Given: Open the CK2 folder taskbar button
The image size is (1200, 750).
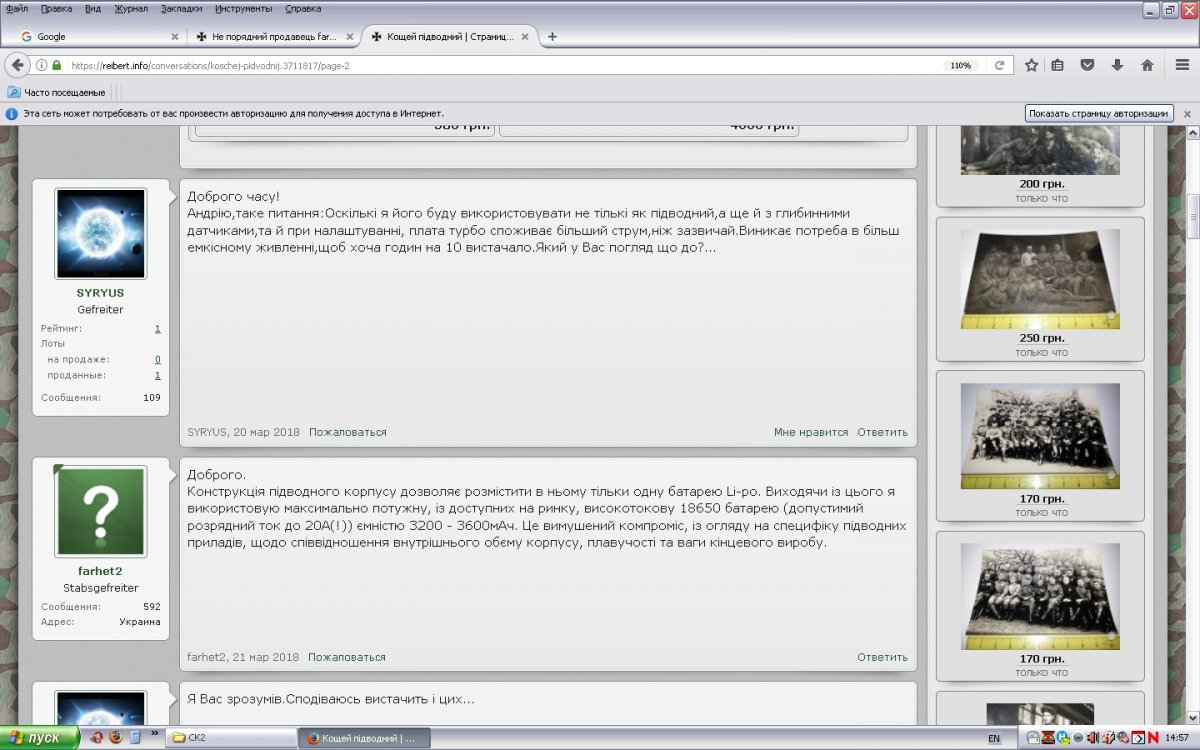Looking at the screenshot, I should pyautogui.click(x=231, y=738).
